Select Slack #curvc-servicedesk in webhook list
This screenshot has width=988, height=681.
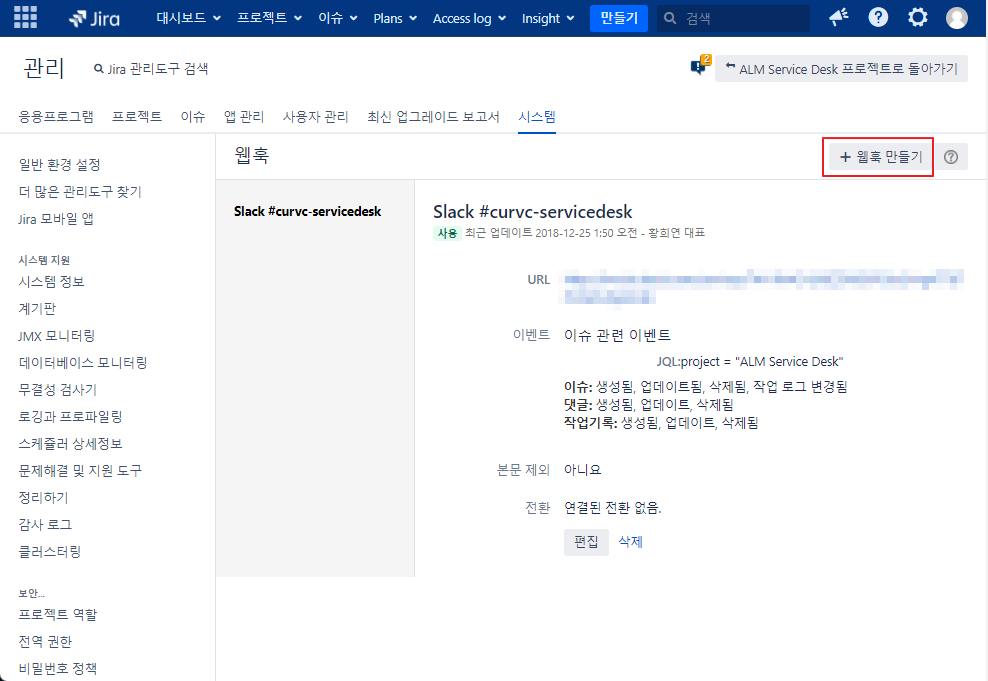pos(307,212)
